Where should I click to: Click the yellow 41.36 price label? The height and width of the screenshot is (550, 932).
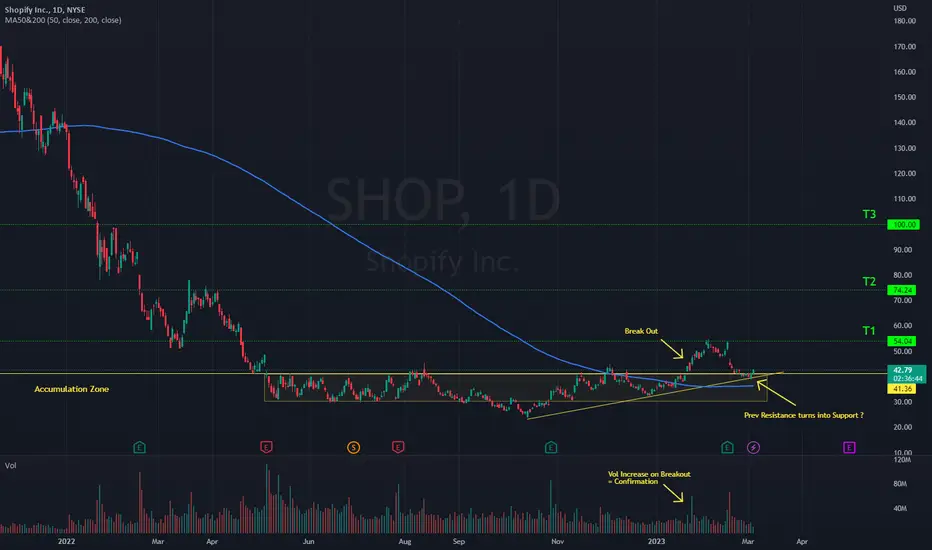(x=902, y=389)
